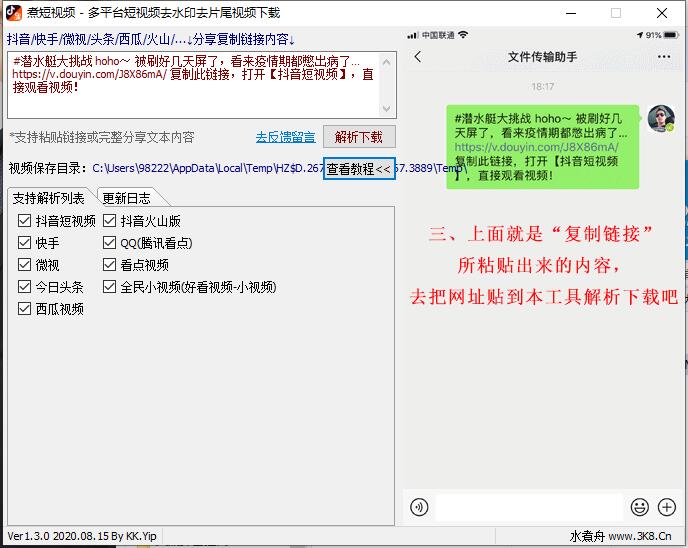Click the 解析下载 button
Viewport: 688px width, 548px height.
(359, 137)
